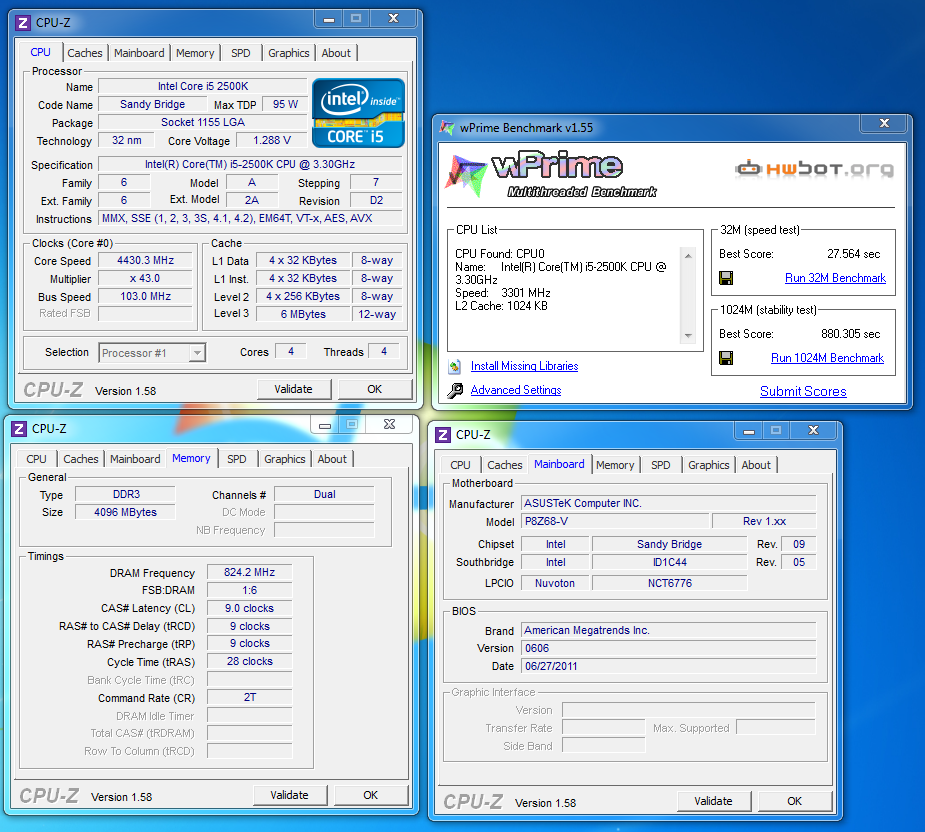Click the Level 3 cache value 6 MBytes
This screenshot has width=925, height=832.
point(303,315)
